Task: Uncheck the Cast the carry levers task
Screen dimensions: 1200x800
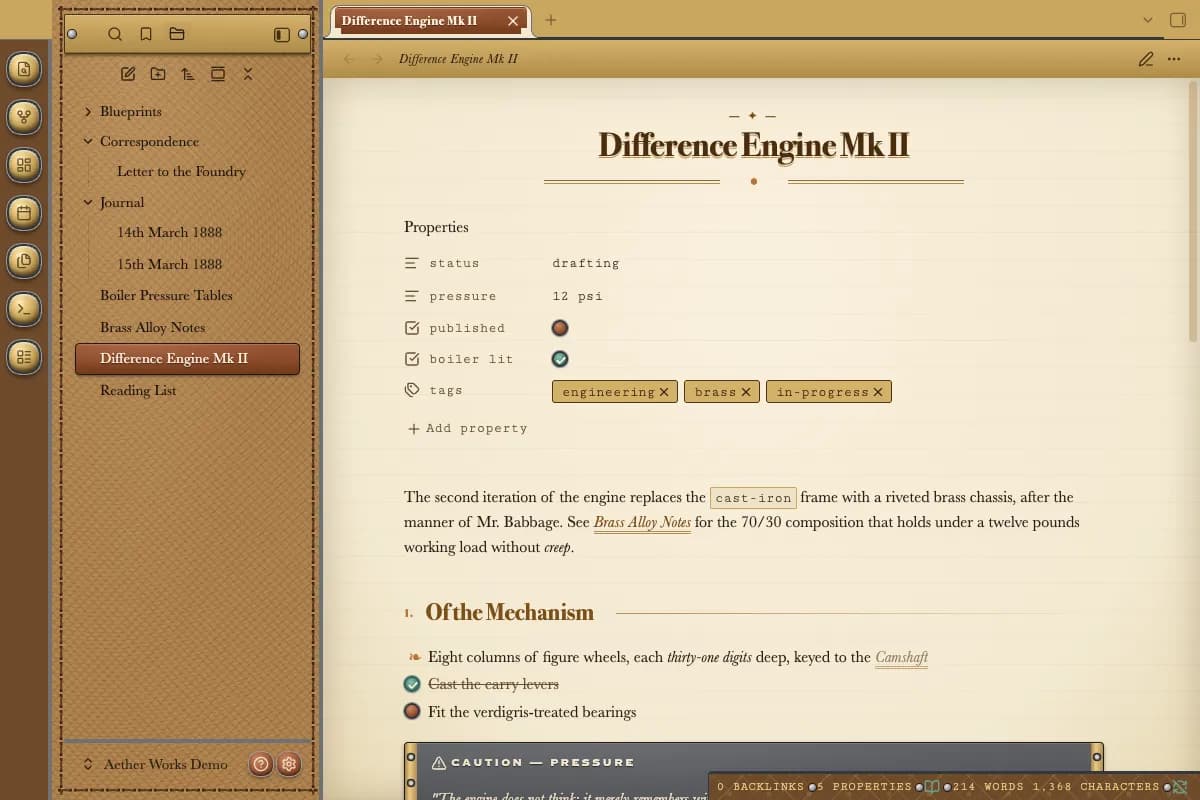Action: coord(412,684)
